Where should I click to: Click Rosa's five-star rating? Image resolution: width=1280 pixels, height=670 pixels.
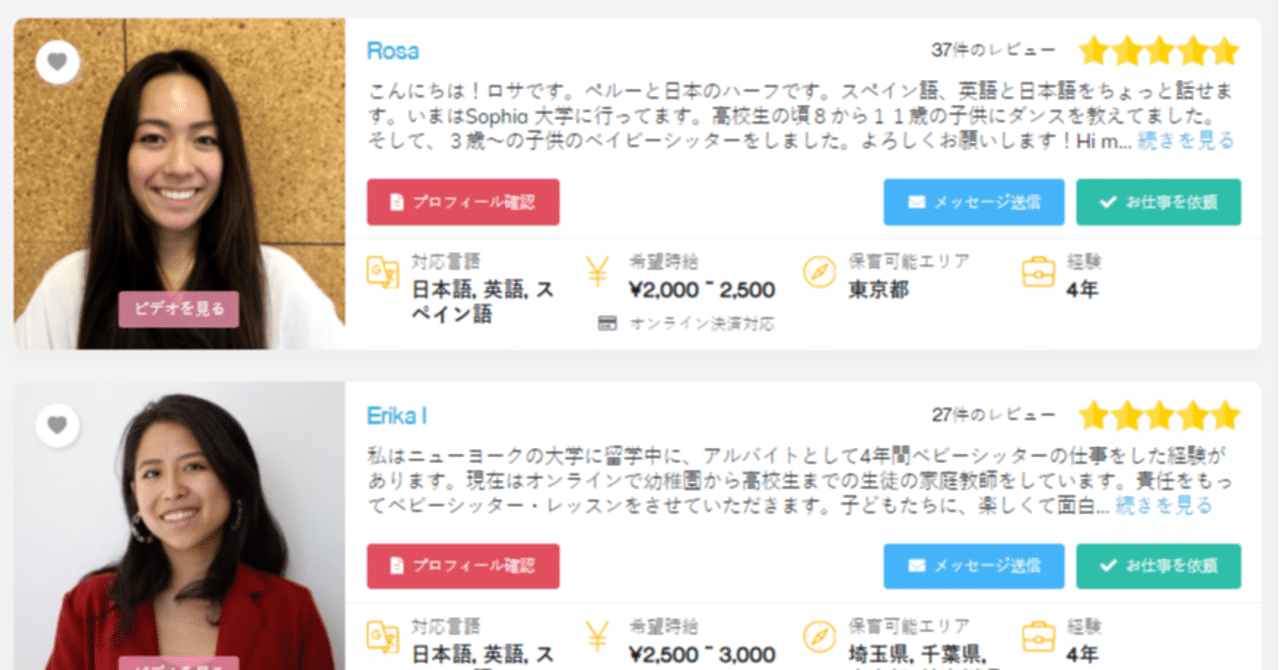(1159, 51)
